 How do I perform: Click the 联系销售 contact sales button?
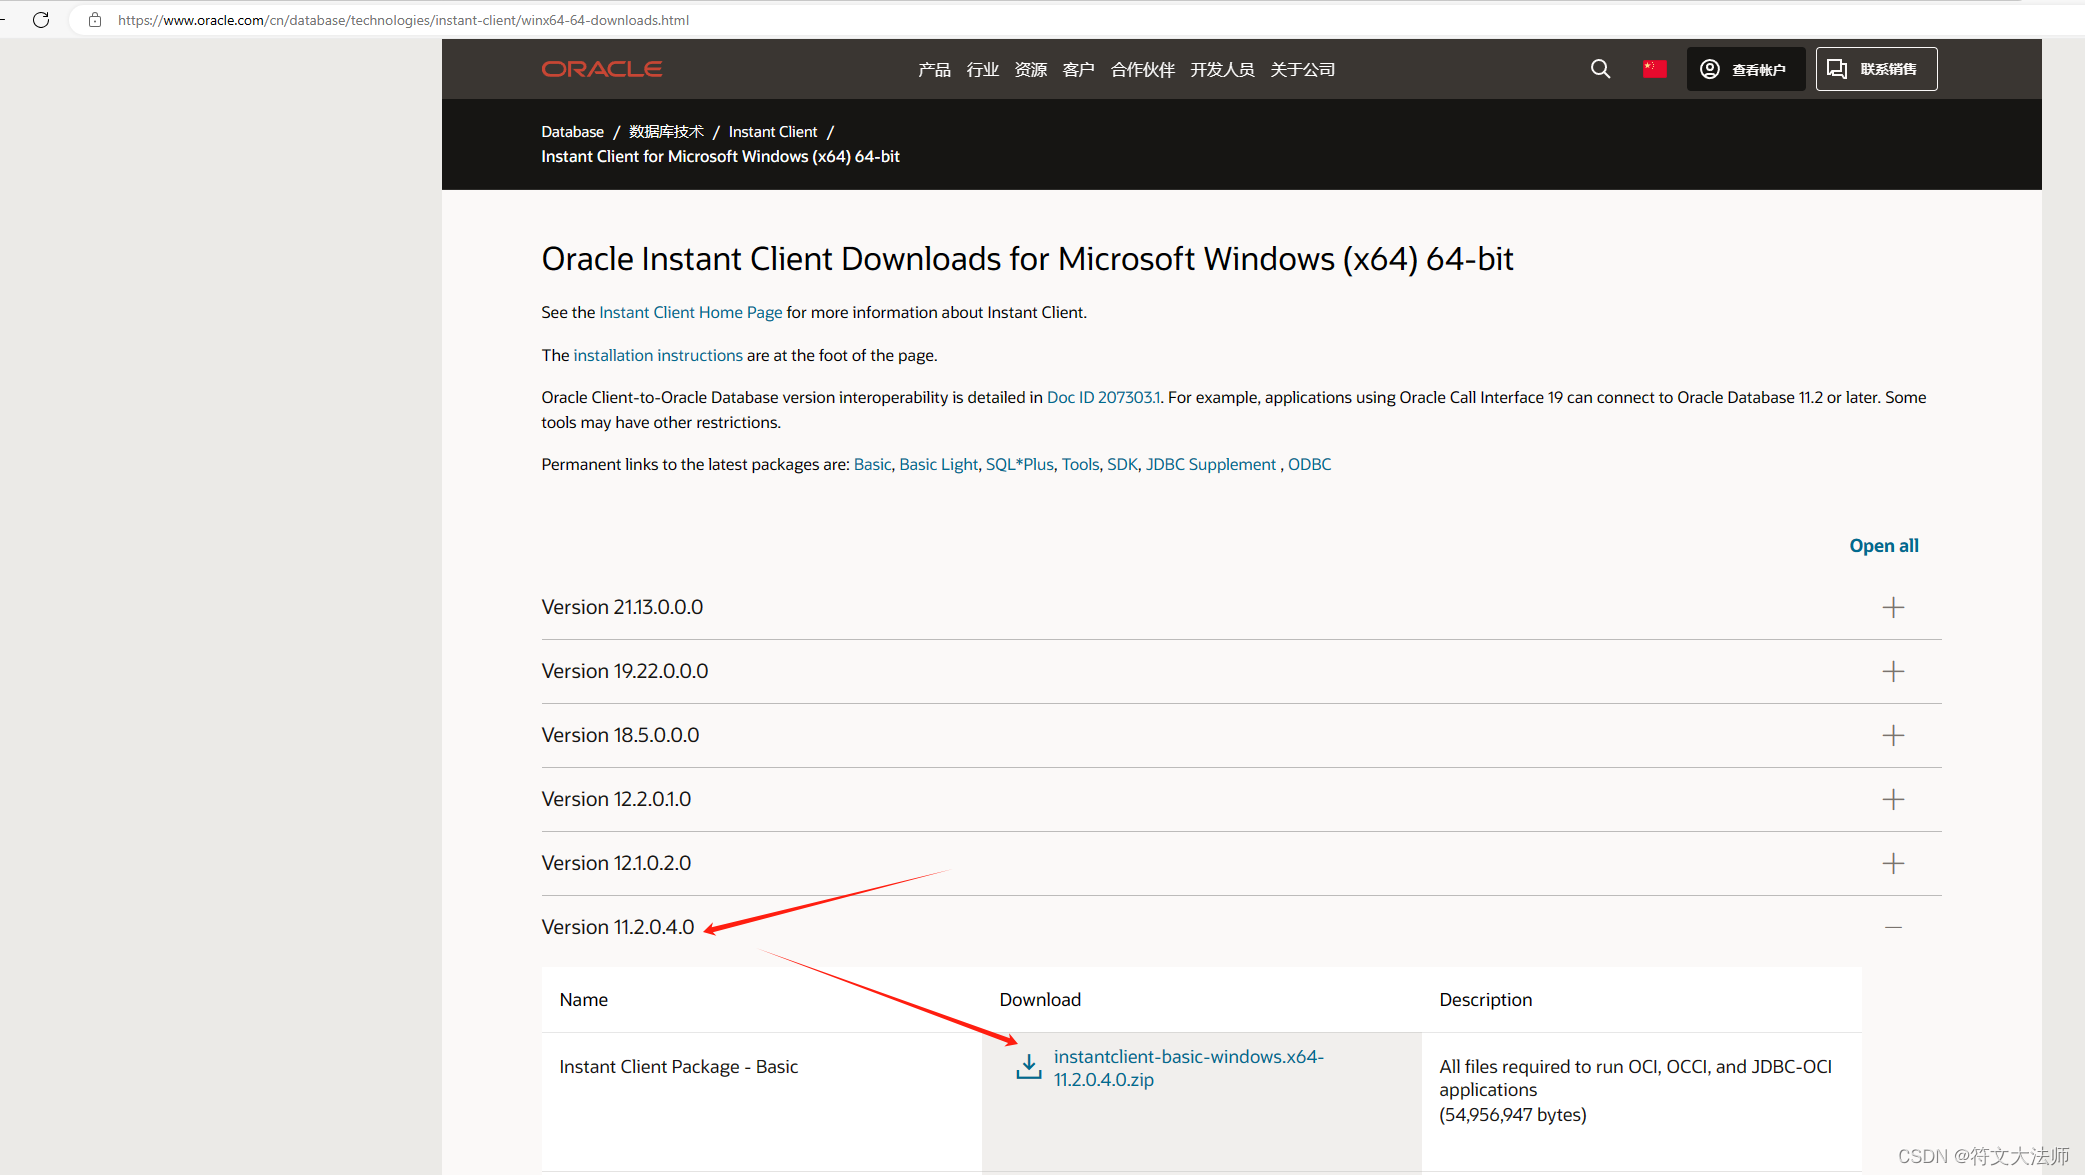point(1876,69)
